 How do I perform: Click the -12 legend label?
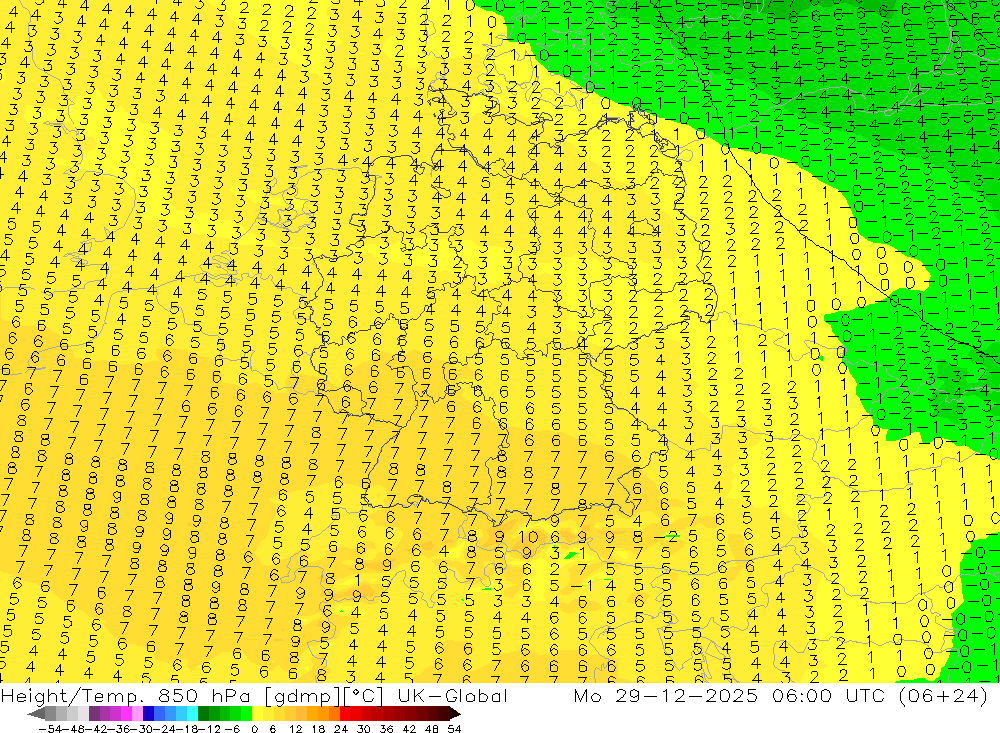[210, 729]
